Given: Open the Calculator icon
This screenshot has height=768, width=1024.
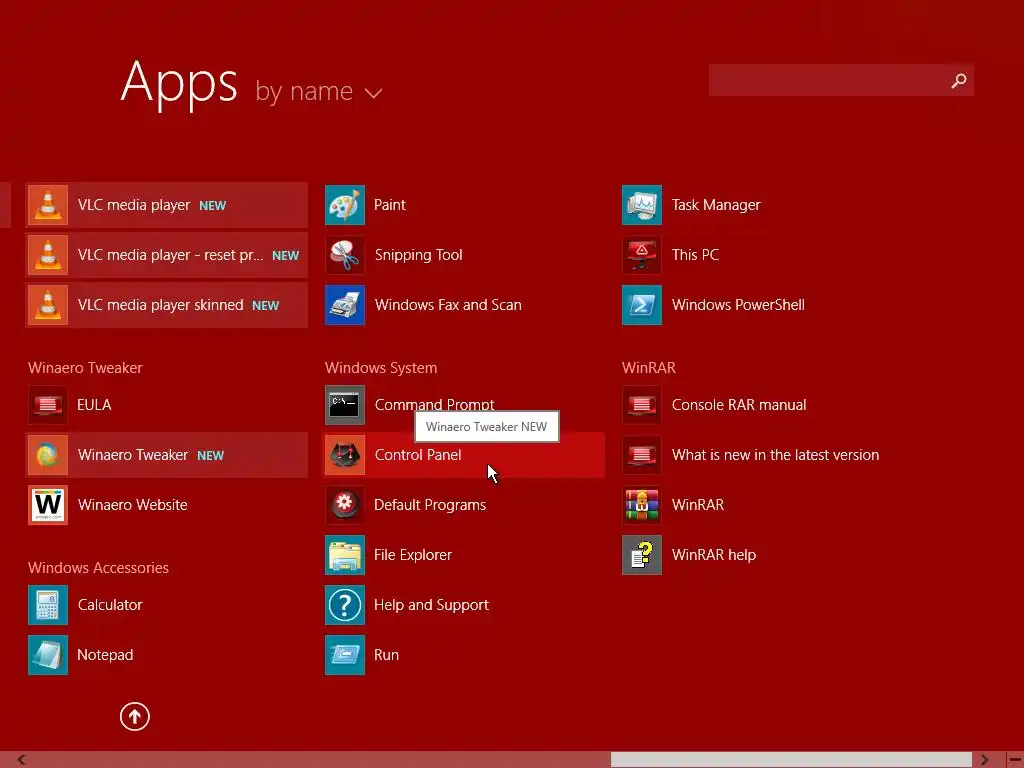Looking at the screenshot, I should tap(48, 605).
